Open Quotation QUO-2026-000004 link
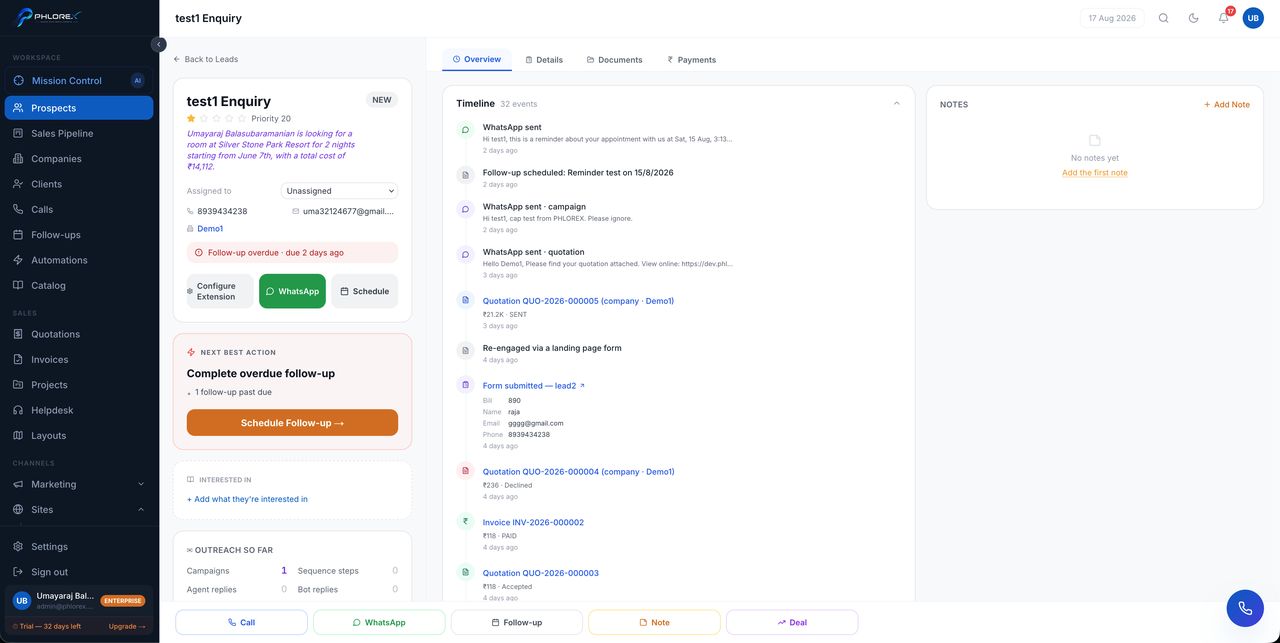Image resolution: width=1280 pixels, height=643 pixels. (x=578, y=472)
